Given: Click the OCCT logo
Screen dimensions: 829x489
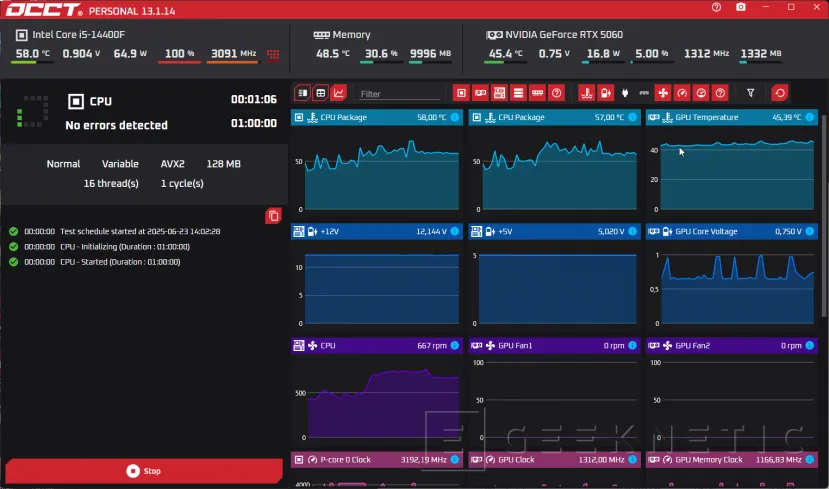Looking at the screenshot, I should (x=40, y=9).
